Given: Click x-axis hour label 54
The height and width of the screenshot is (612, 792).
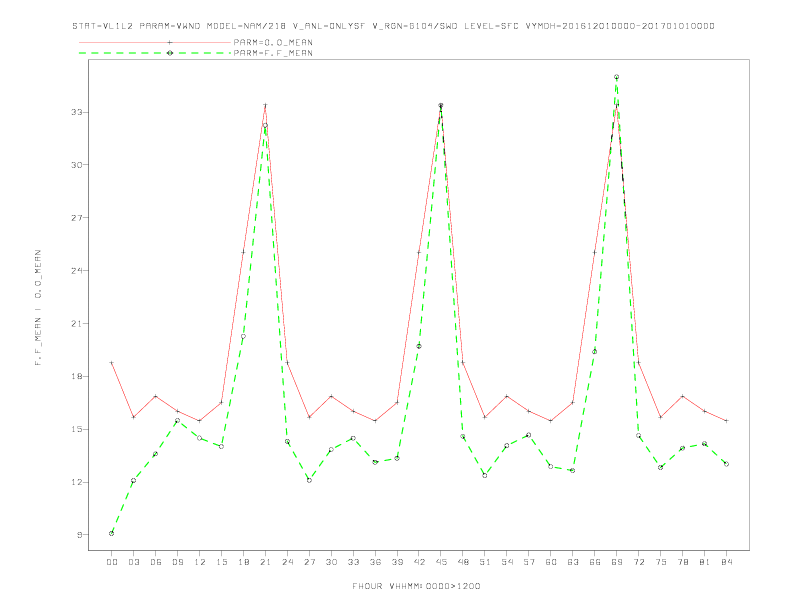Looking at the screenshot, I should [x=507, y=562].
